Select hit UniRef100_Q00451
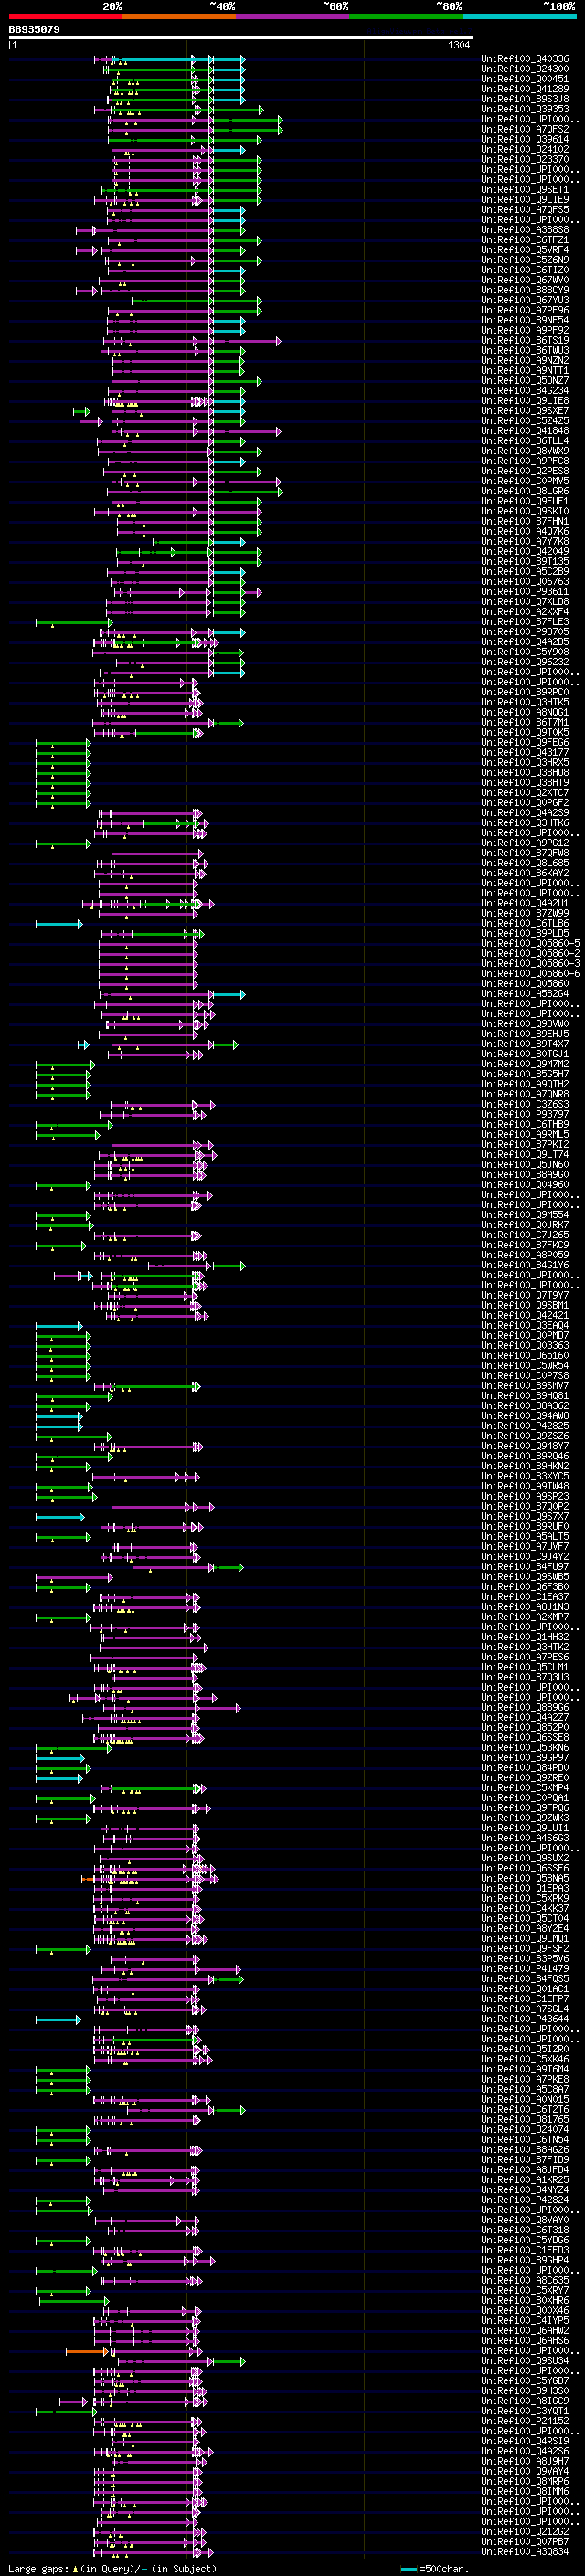The image size is (585, 2576). (x=525, y=79)
